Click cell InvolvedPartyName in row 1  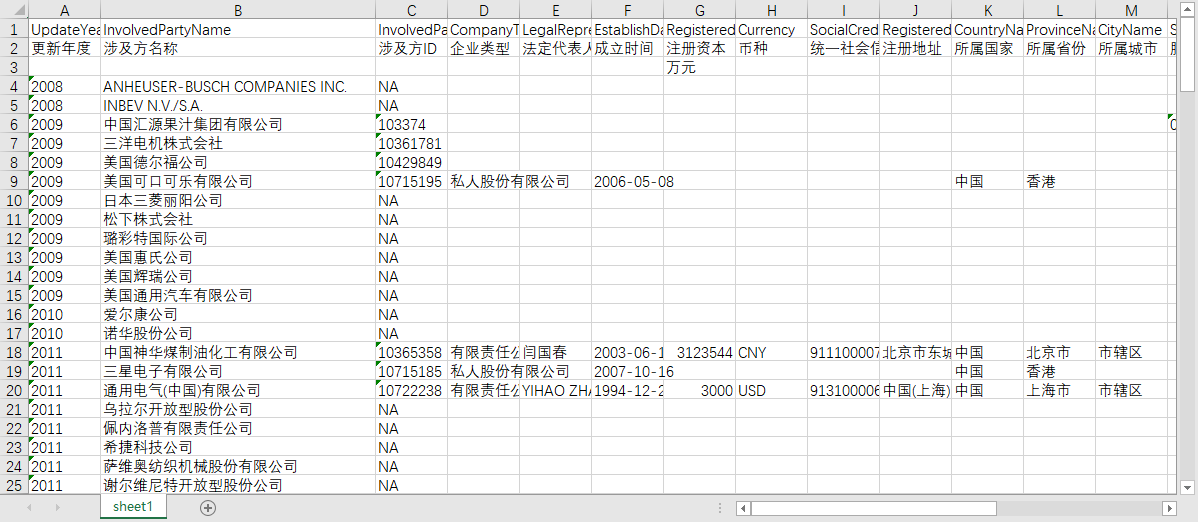tap(238, 29)
